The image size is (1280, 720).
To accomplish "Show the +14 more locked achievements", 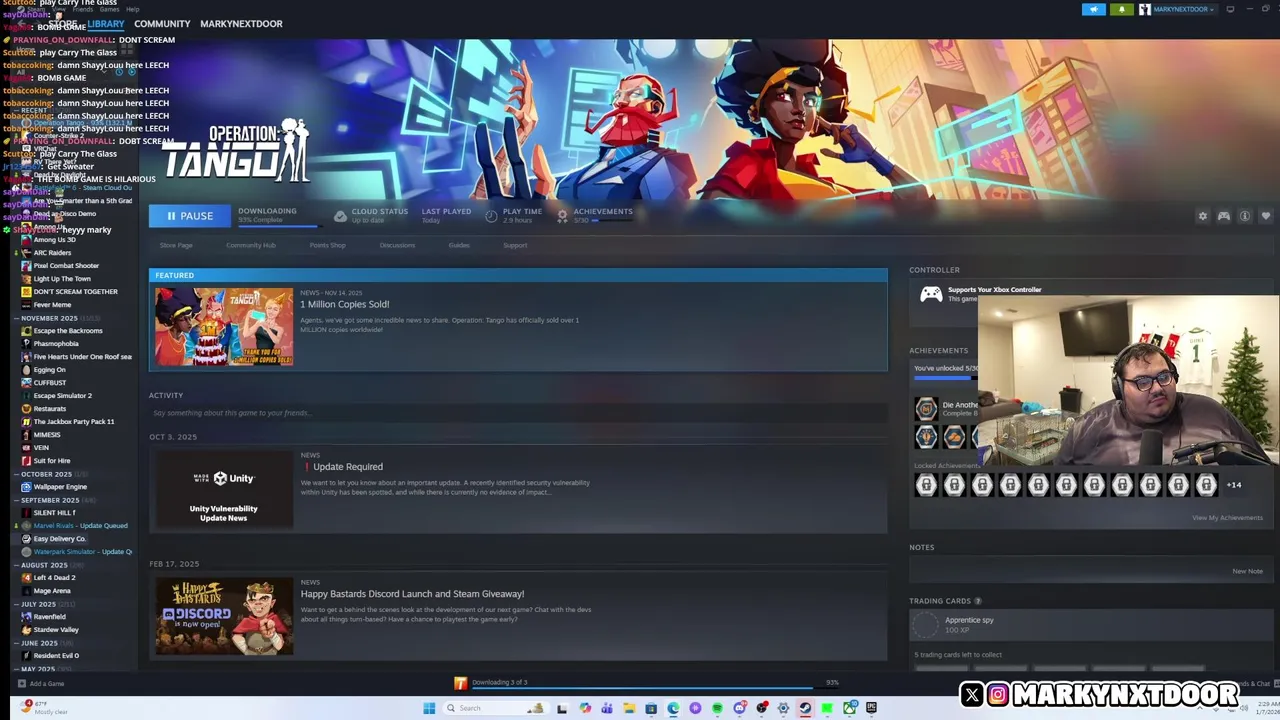I will [x=1234, y=486].
